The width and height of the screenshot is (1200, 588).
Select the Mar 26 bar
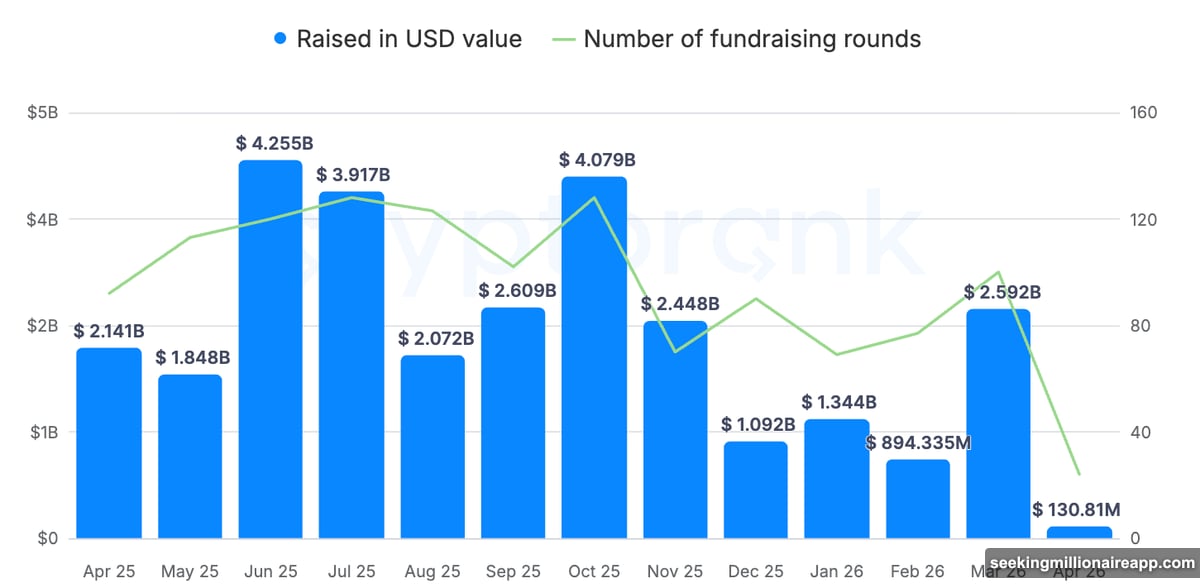pyautogui.click(x=998, y=424)
